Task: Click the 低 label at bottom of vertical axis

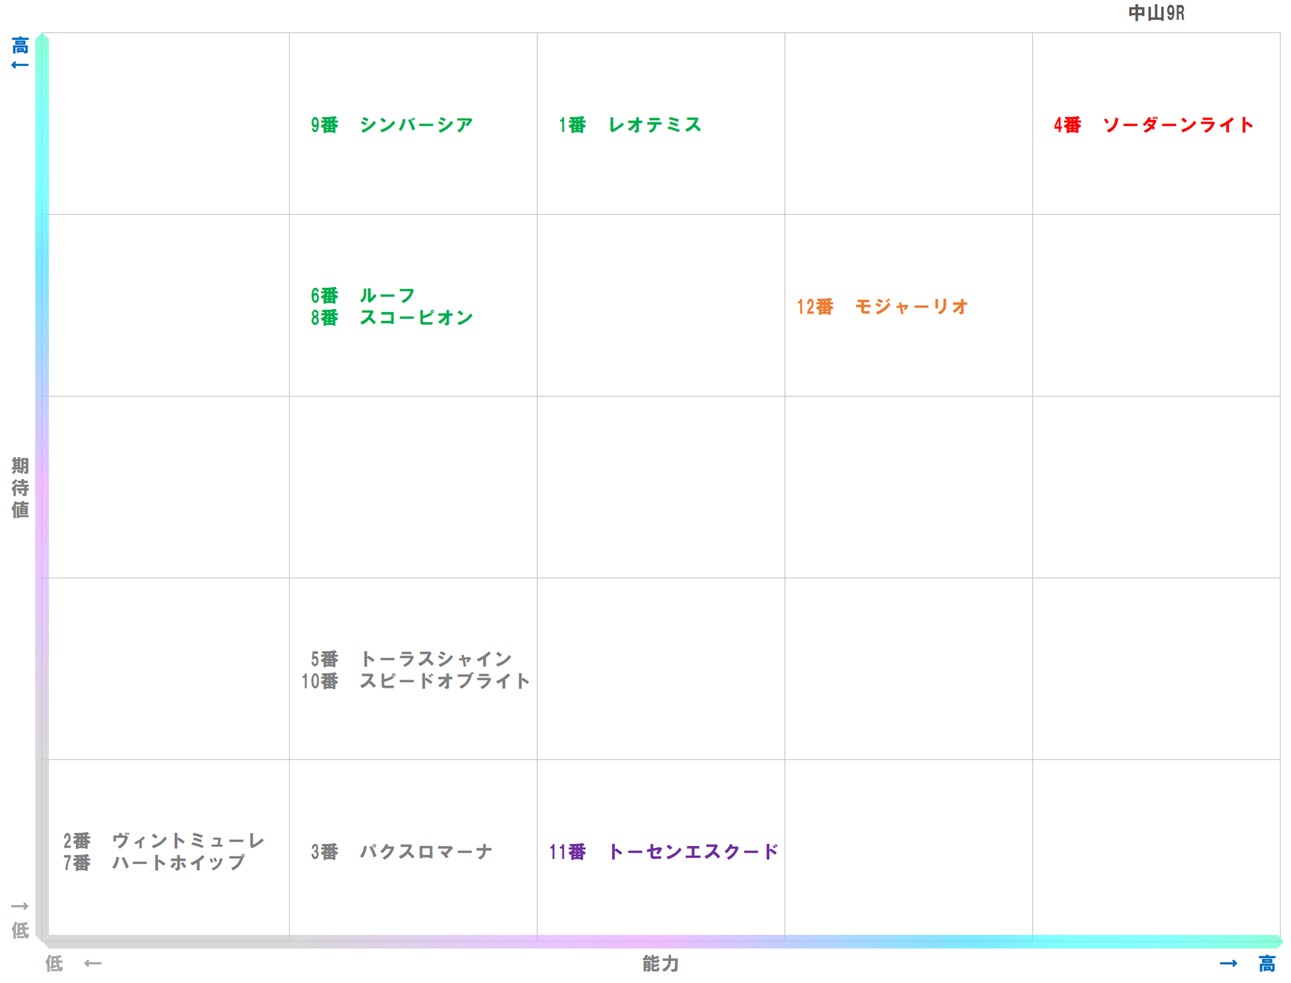Action: click(x=21, y=930)
